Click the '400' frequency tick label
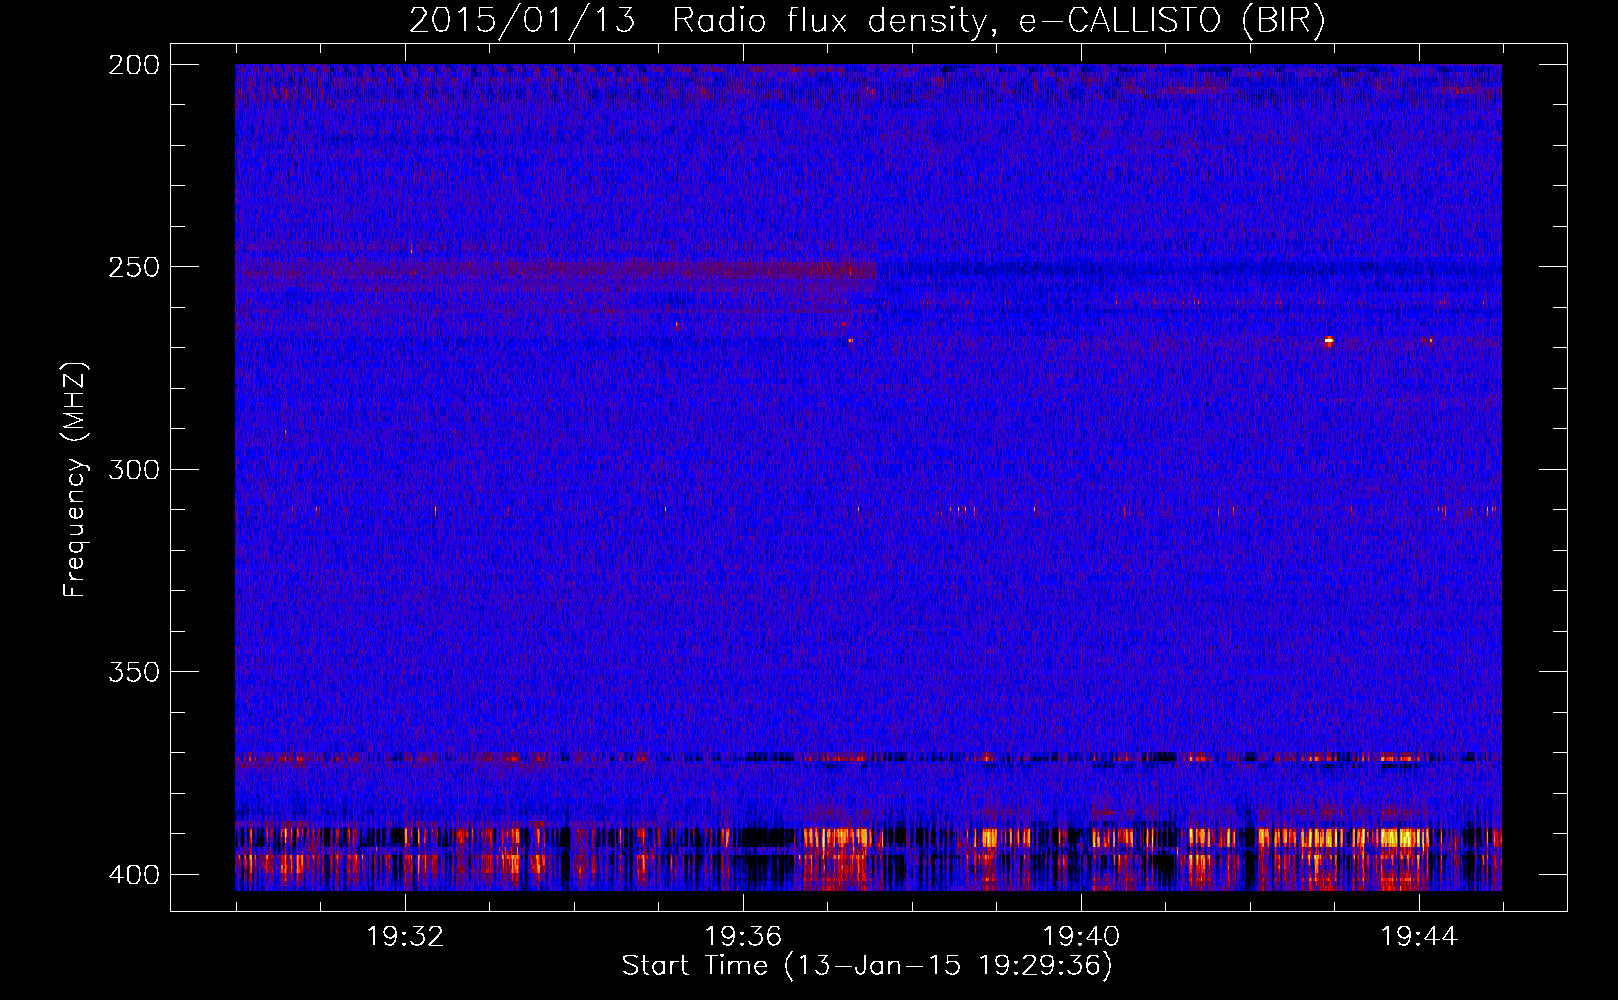 pos(134,875)
